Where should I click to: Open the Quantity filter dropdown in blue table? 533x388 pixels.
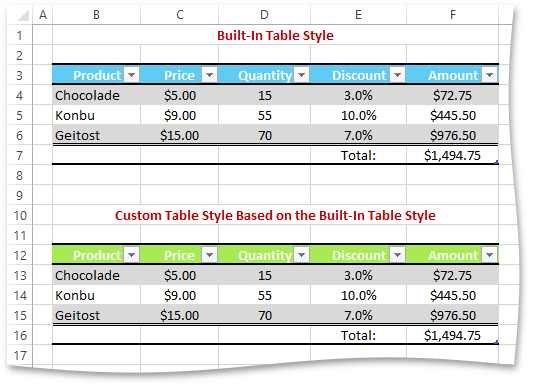click(302, 74)
